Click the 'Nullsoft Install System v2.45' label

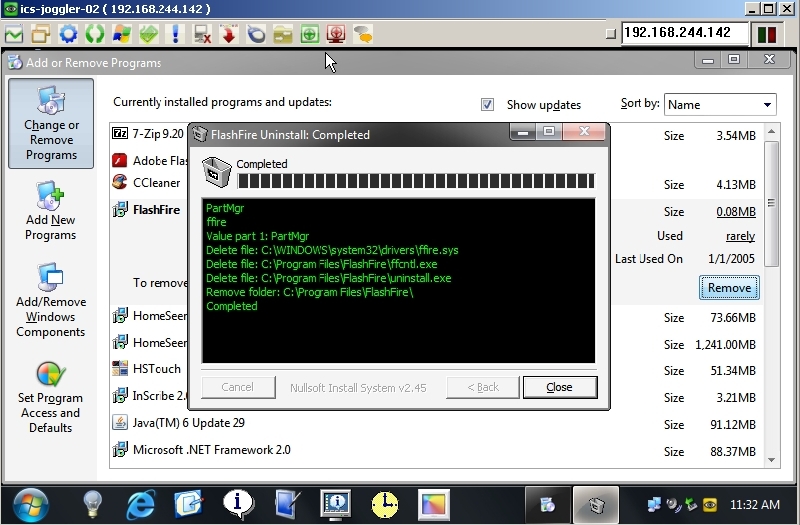(358, 388)
